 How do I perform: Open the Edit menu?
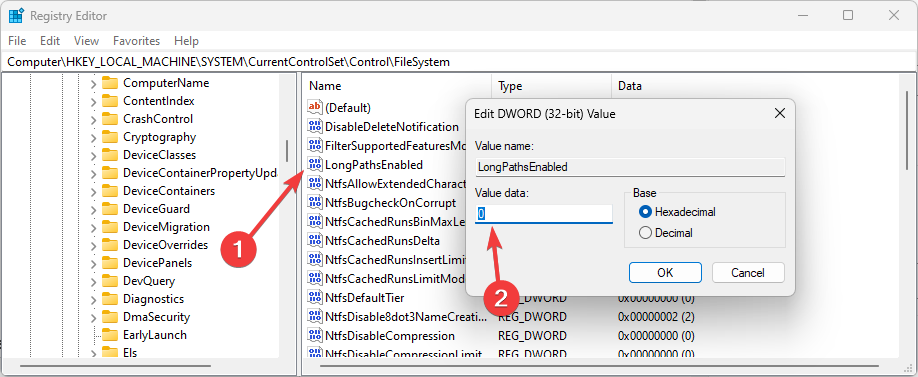(x=50, y=41)
